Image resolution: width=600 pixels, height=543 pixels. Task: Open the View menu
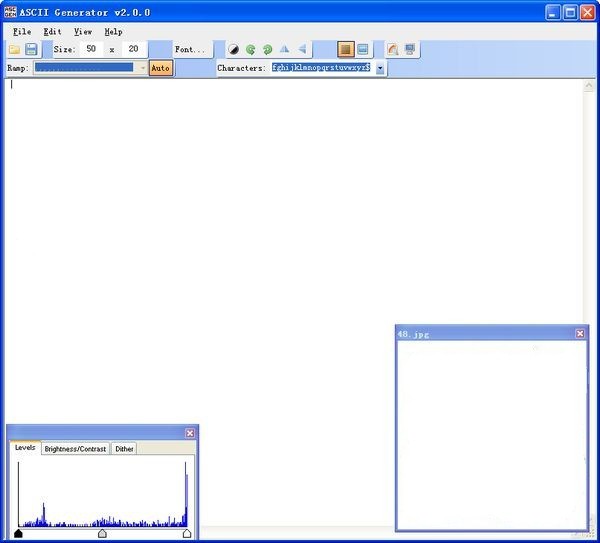(x=83, y=32)
